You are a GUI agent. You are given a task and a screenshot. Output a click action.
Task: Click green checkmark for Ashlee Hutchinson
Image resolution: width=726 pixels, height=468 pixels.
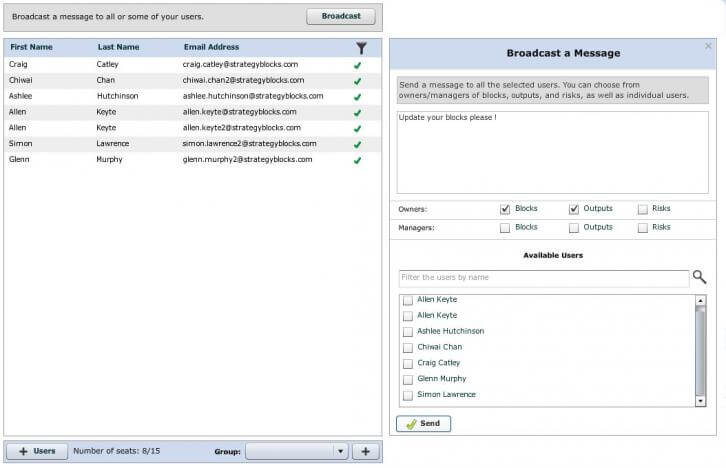[357, 97]
